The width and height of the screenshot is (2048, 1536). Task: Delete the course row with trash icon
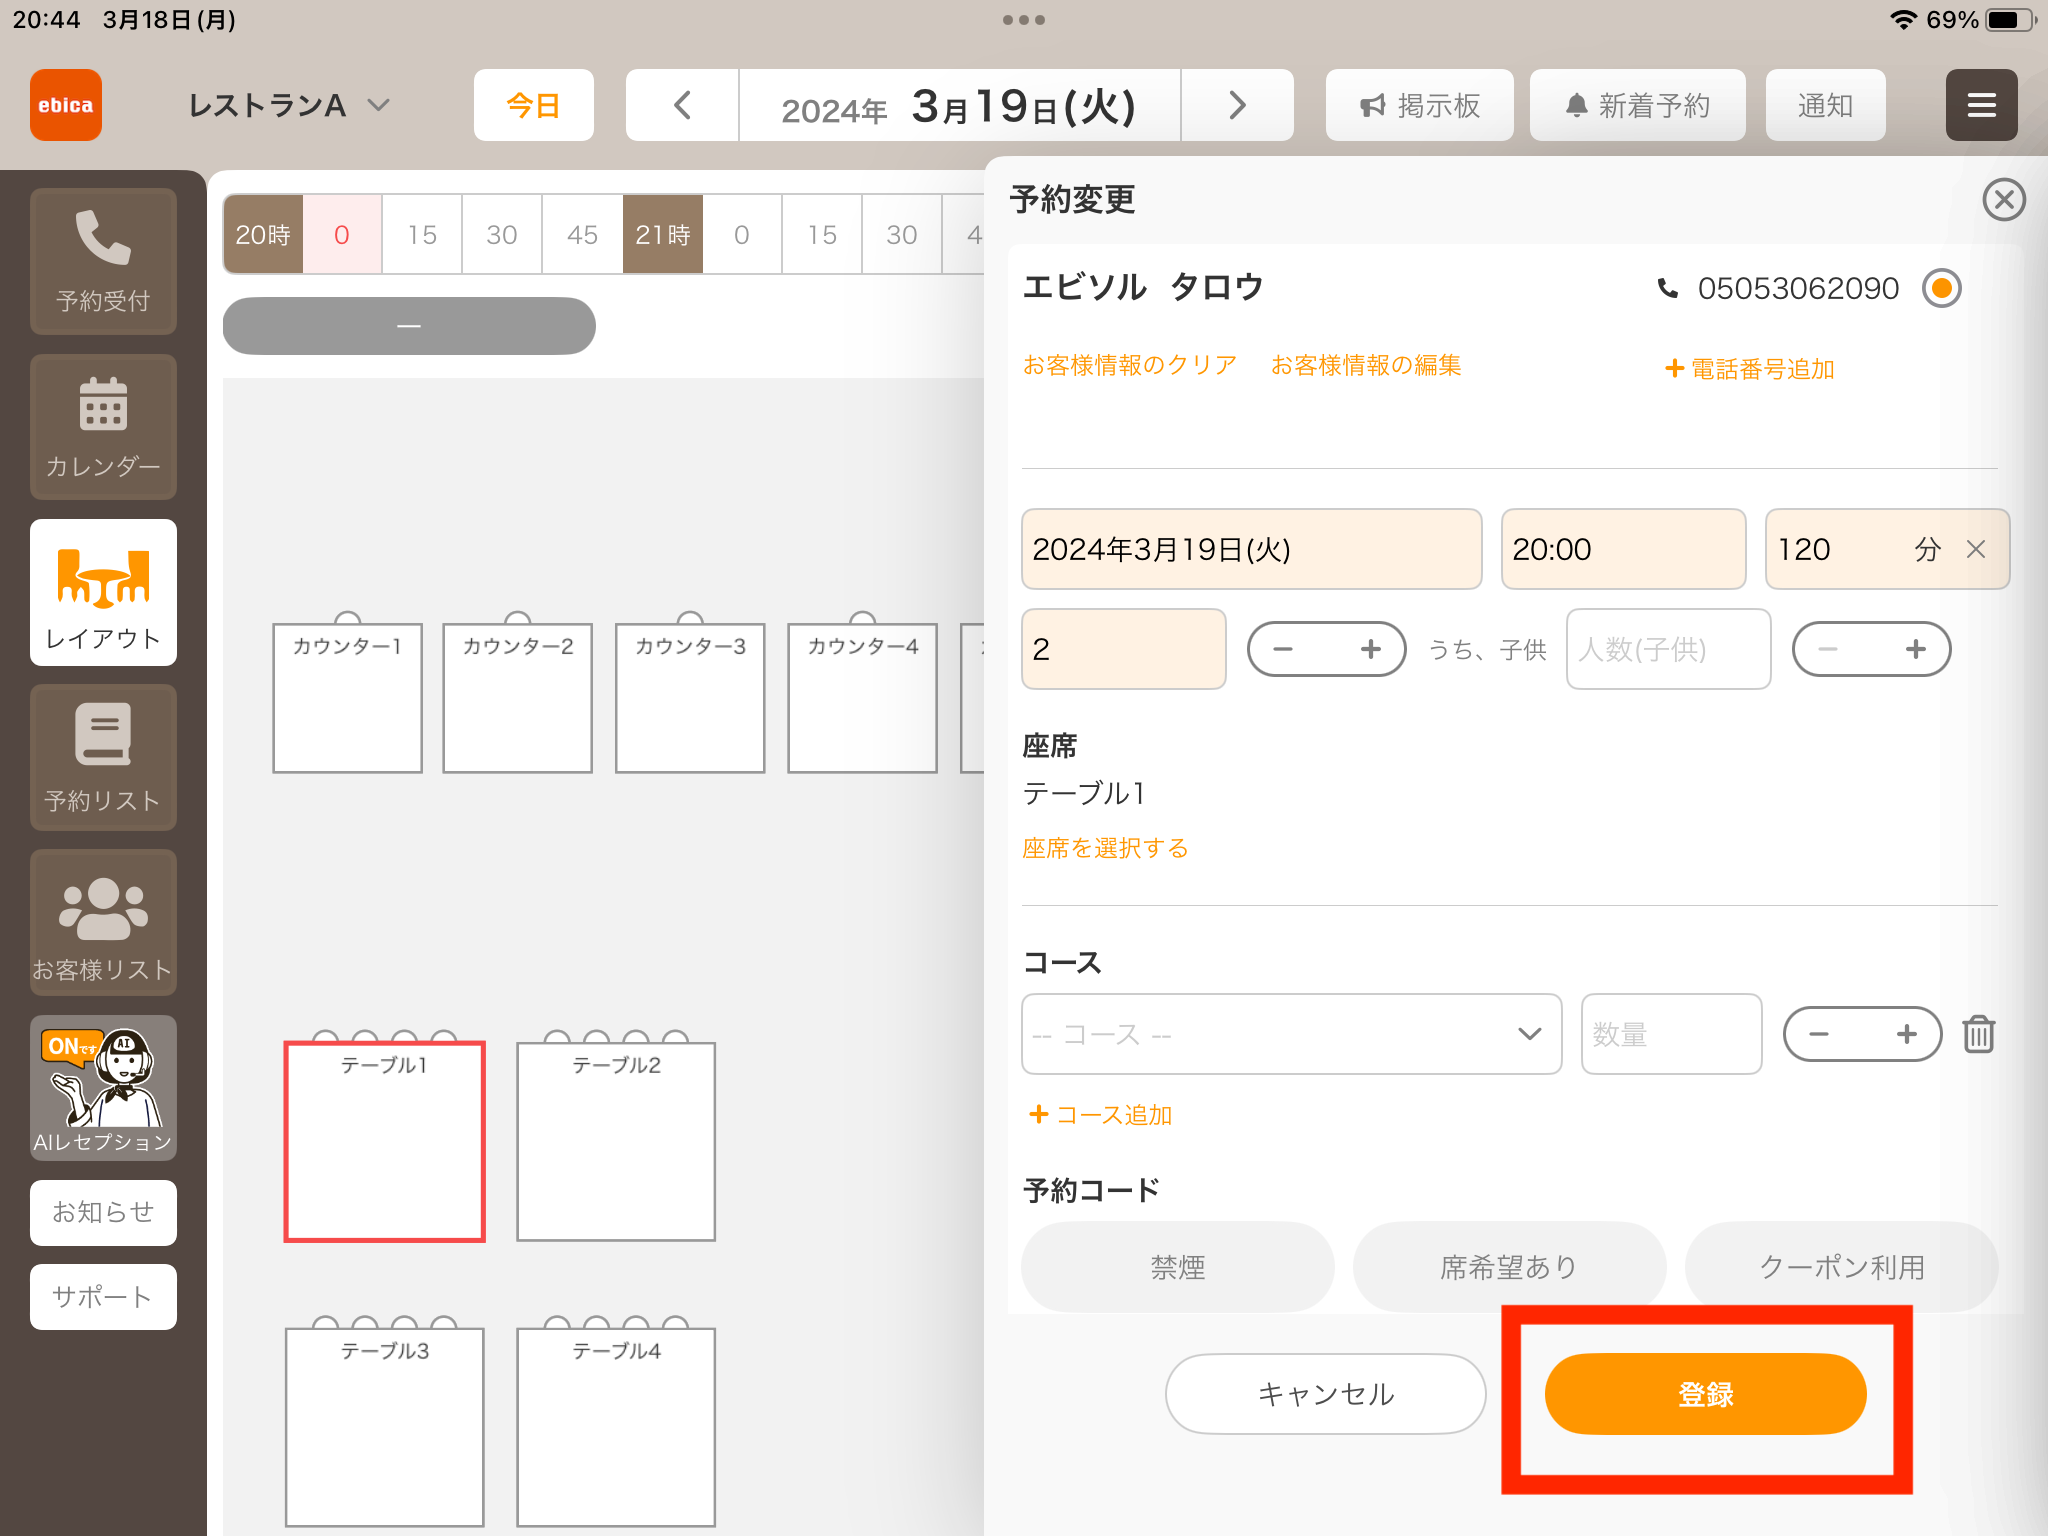1978,1034
